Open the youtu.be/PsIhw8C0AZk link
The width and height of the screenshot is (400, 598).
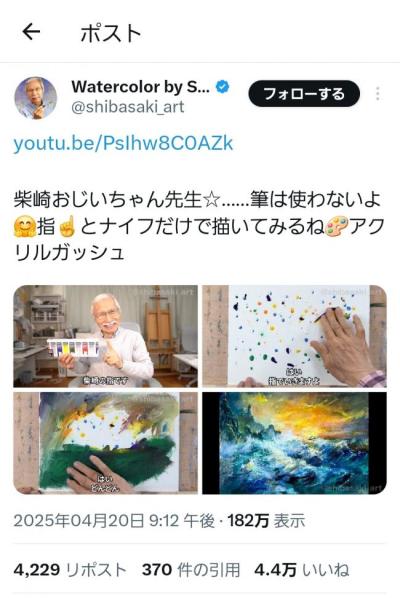pos(123,143)
